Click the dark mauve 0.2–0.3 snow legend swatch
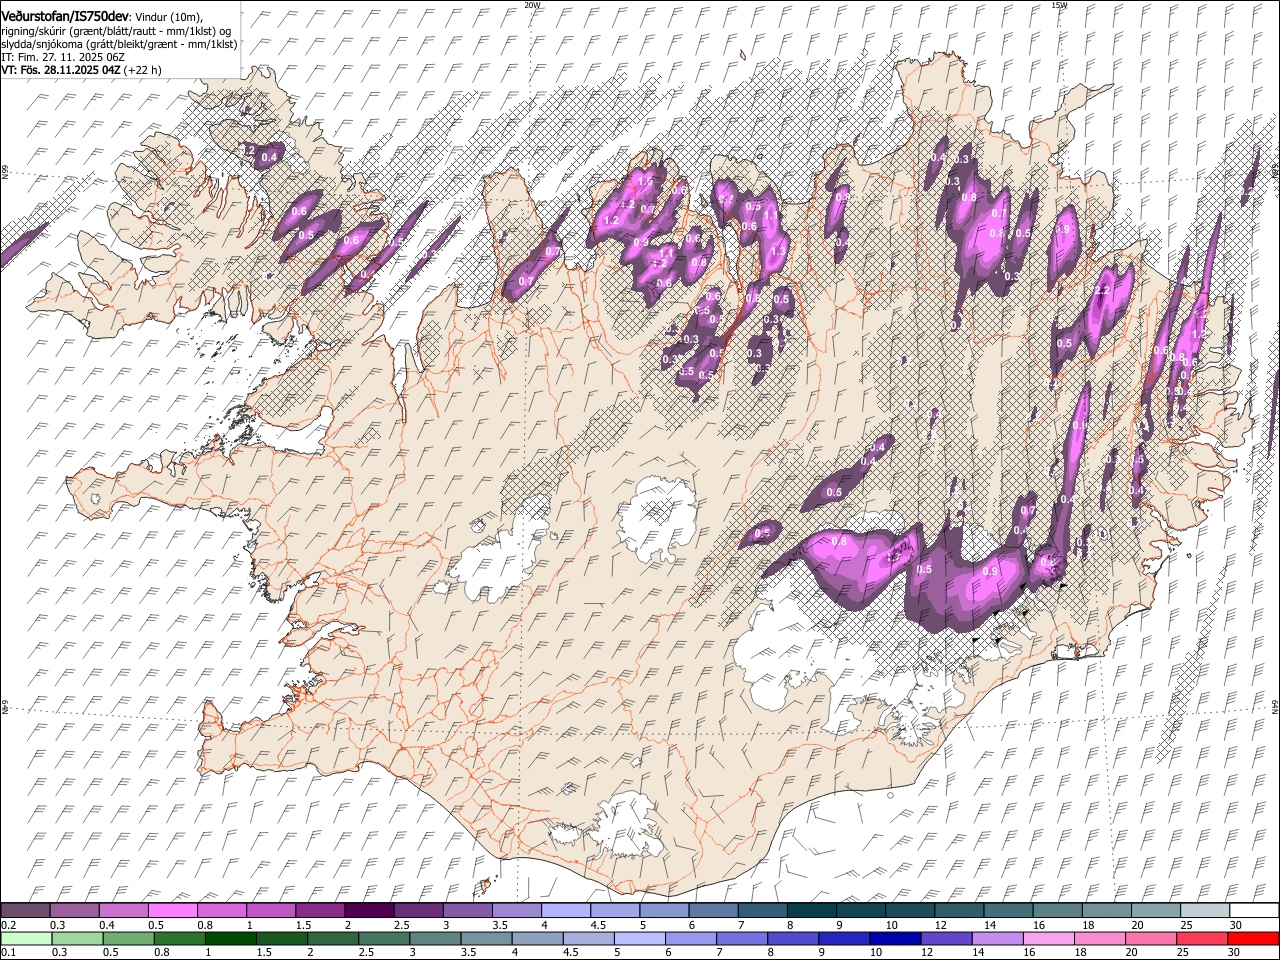This screenshot has height=960, width=1280. click(25, 910)
